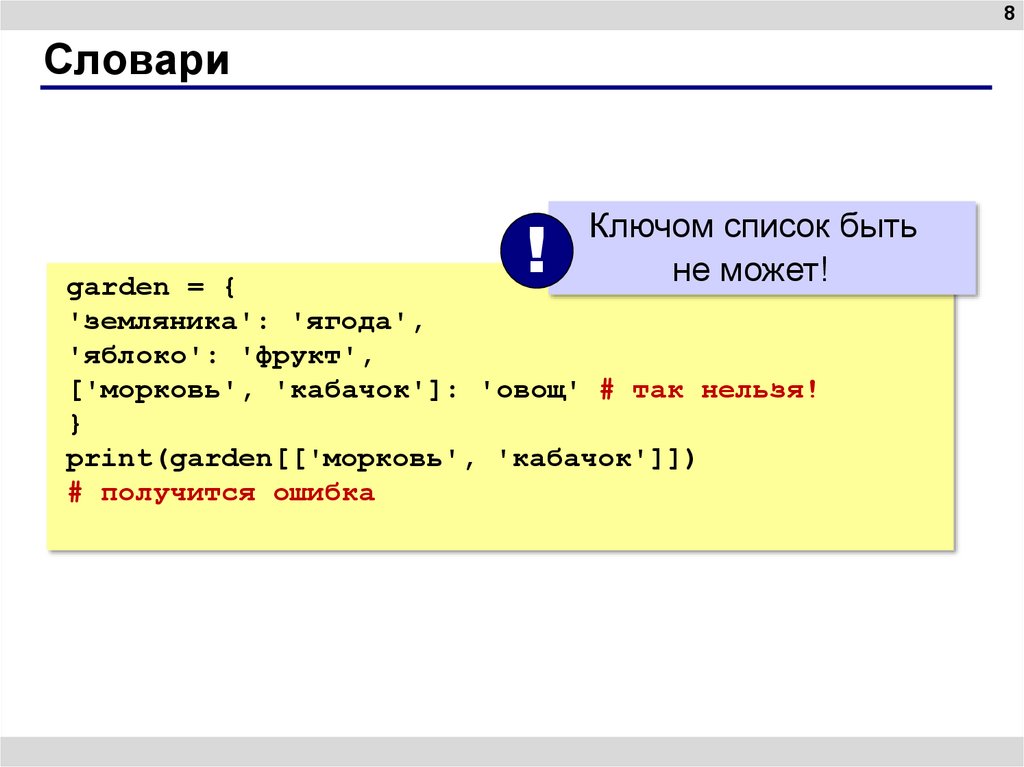Click the gray bar at slide bottom
1024x767 pixels.
tap(512, 751)
